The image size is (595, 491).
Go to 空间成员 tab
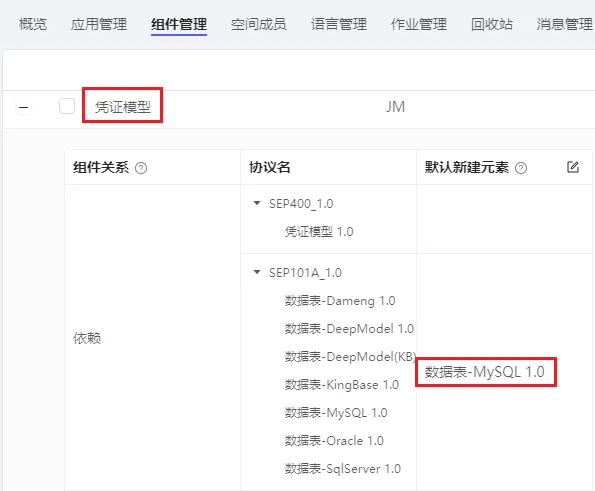(258, 24)
